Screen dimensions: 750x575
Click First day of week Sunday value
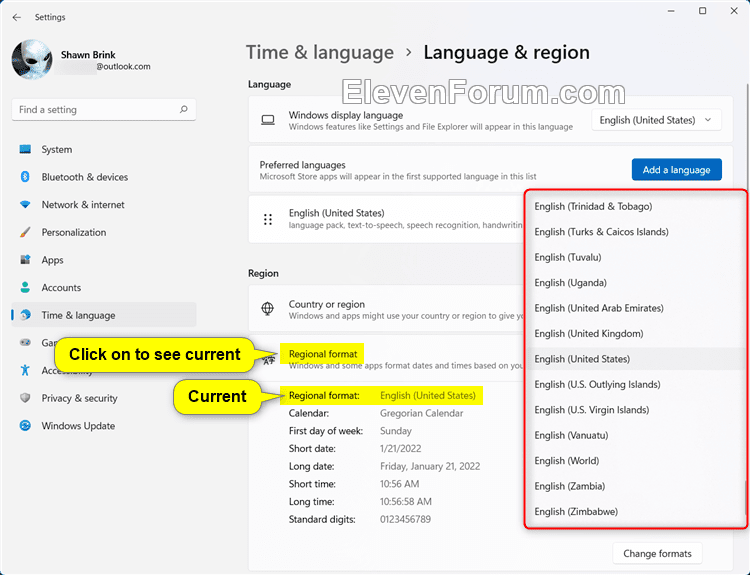pyautogui.click(x=396, y=431)
